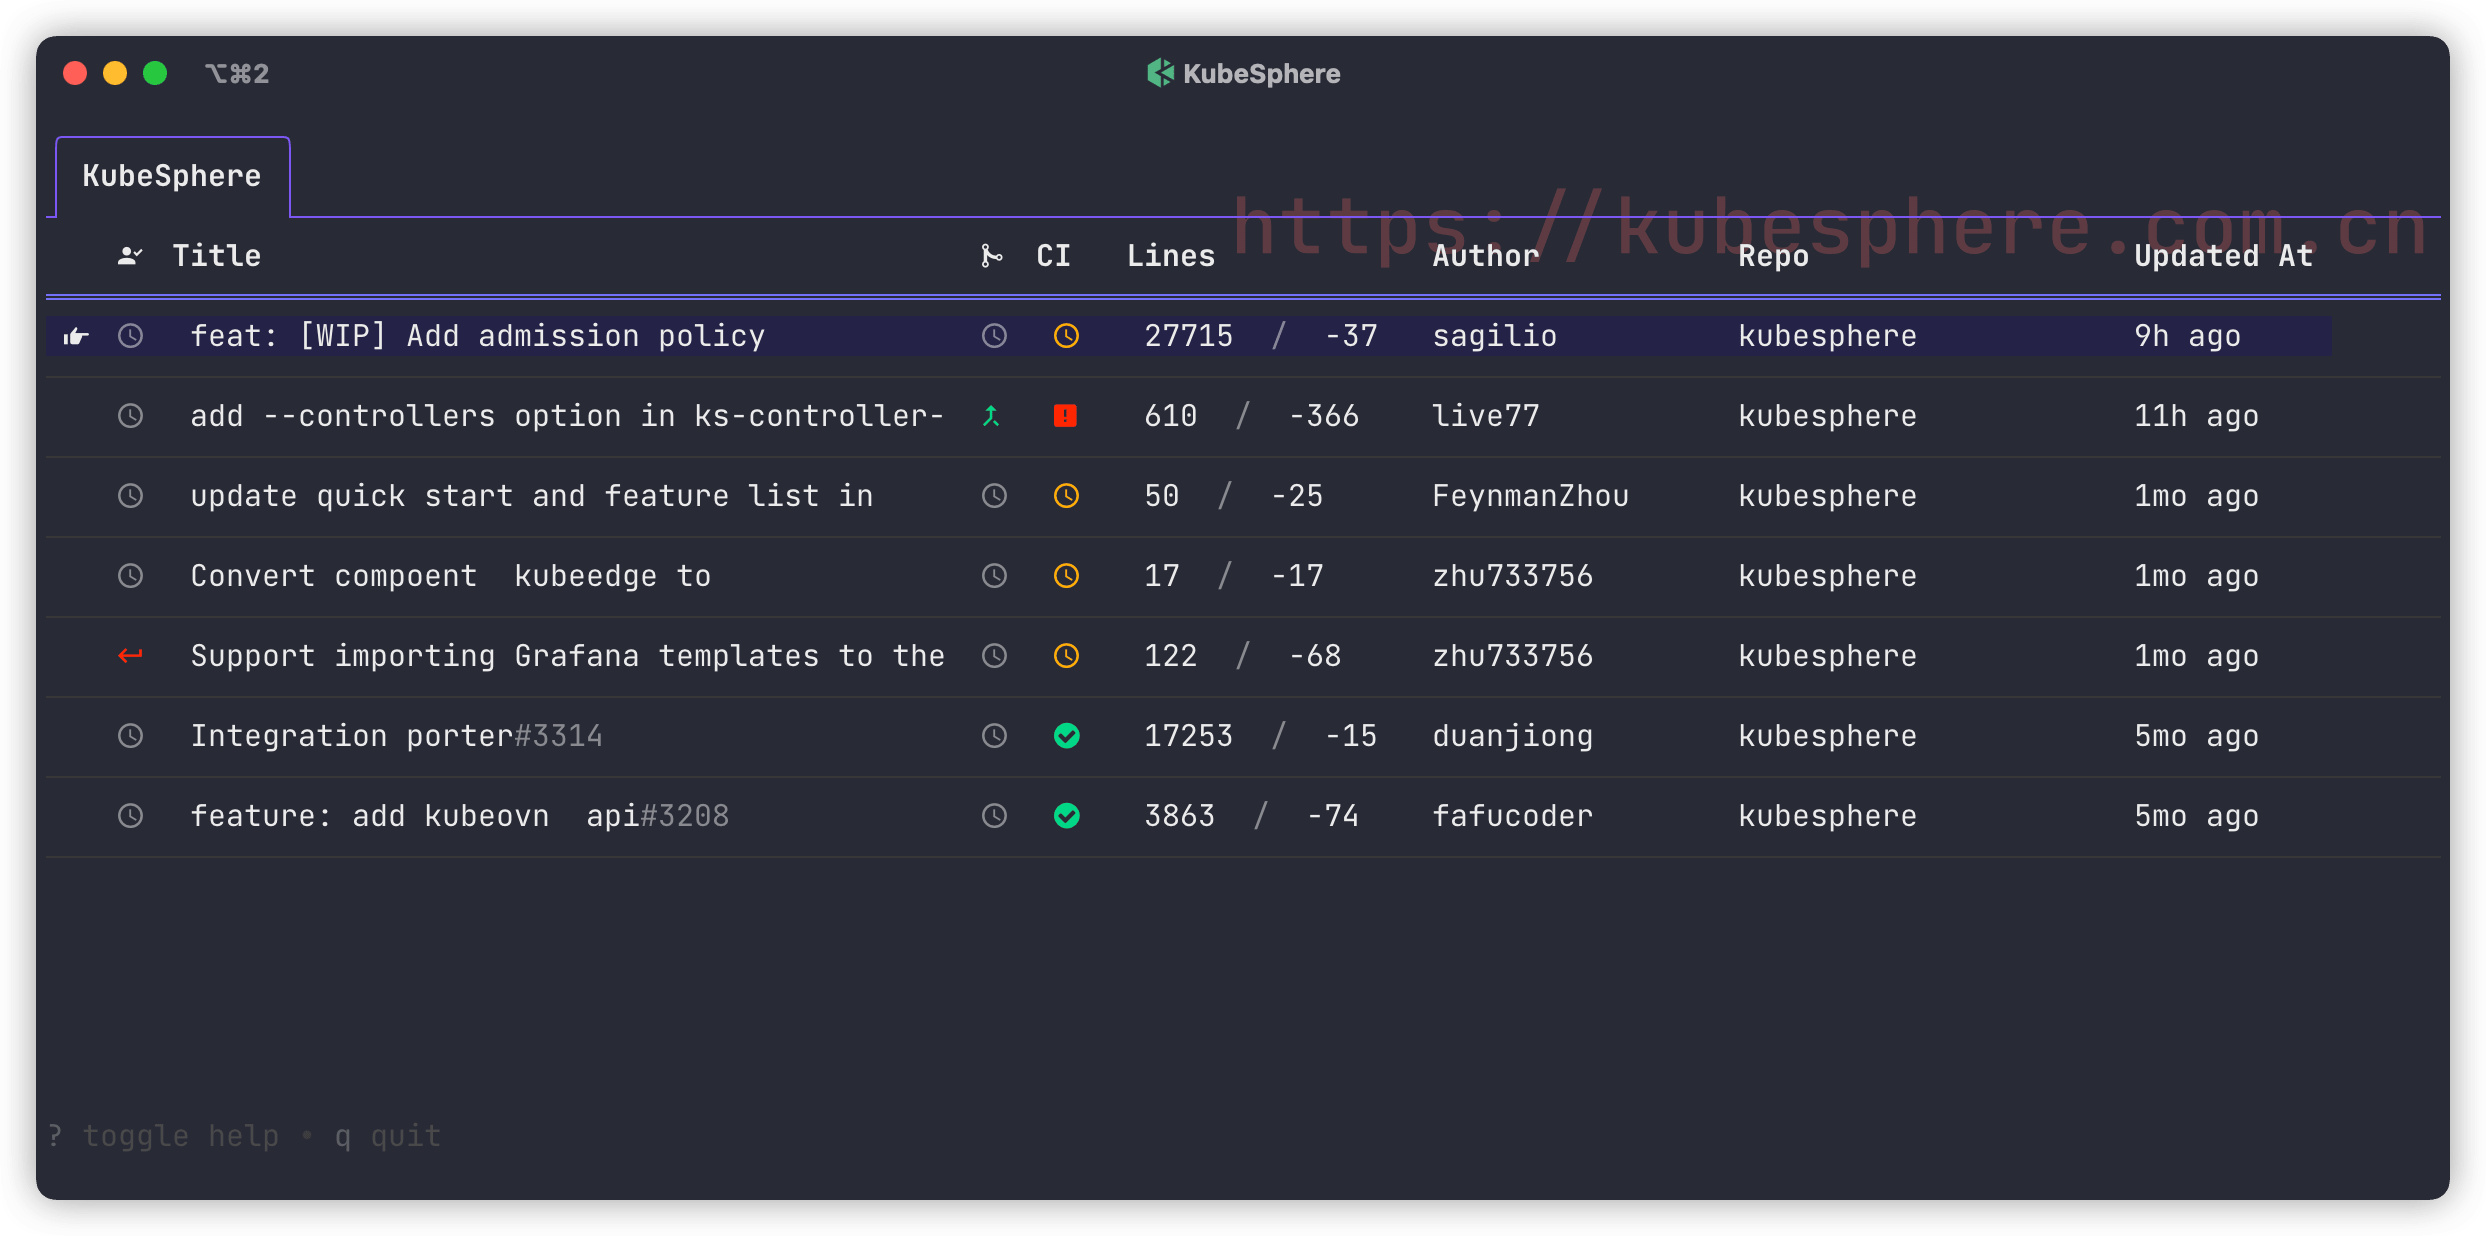Click the KubeSphere logo in the title bar
This screenshot has height=1236, width=2486.
point(1160,73)
